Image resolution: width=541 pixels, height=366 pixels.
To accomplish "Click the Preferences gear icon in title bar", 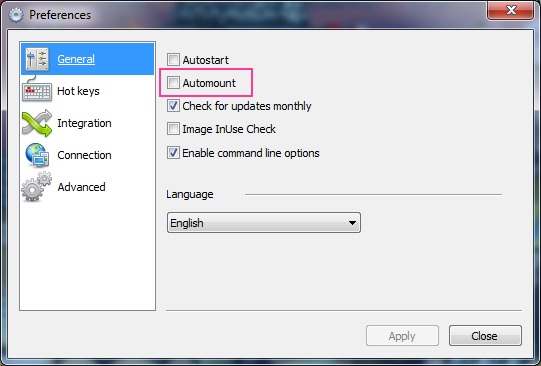I will pyautogui.click(x=16, y=15).
